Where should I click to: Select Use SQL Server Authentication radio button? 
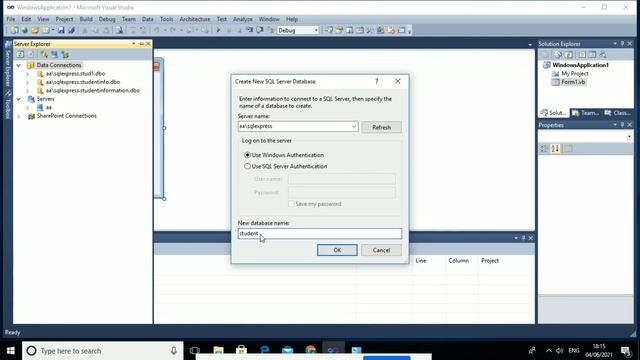(247, 166)
